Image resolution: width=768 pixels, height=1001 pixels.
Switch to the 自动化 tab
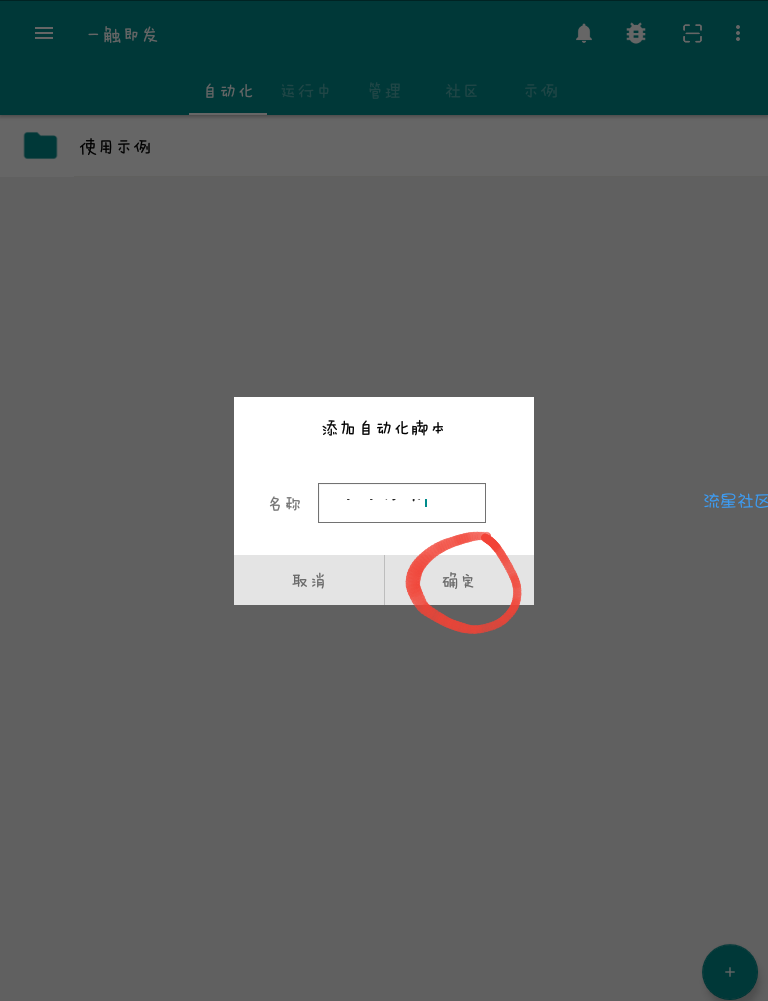(x=228, y=91)
